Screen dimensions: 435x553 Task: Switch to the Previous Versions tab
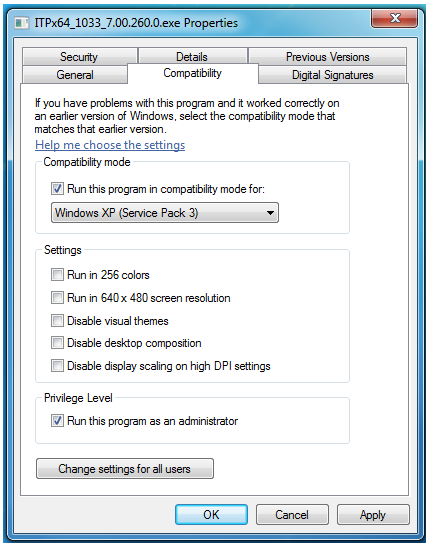(x=327, y=56)
